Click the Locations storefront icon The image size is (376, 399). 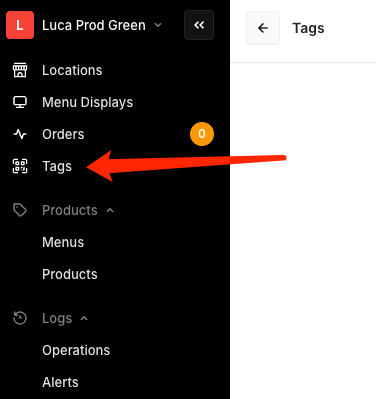coord(20,70)
